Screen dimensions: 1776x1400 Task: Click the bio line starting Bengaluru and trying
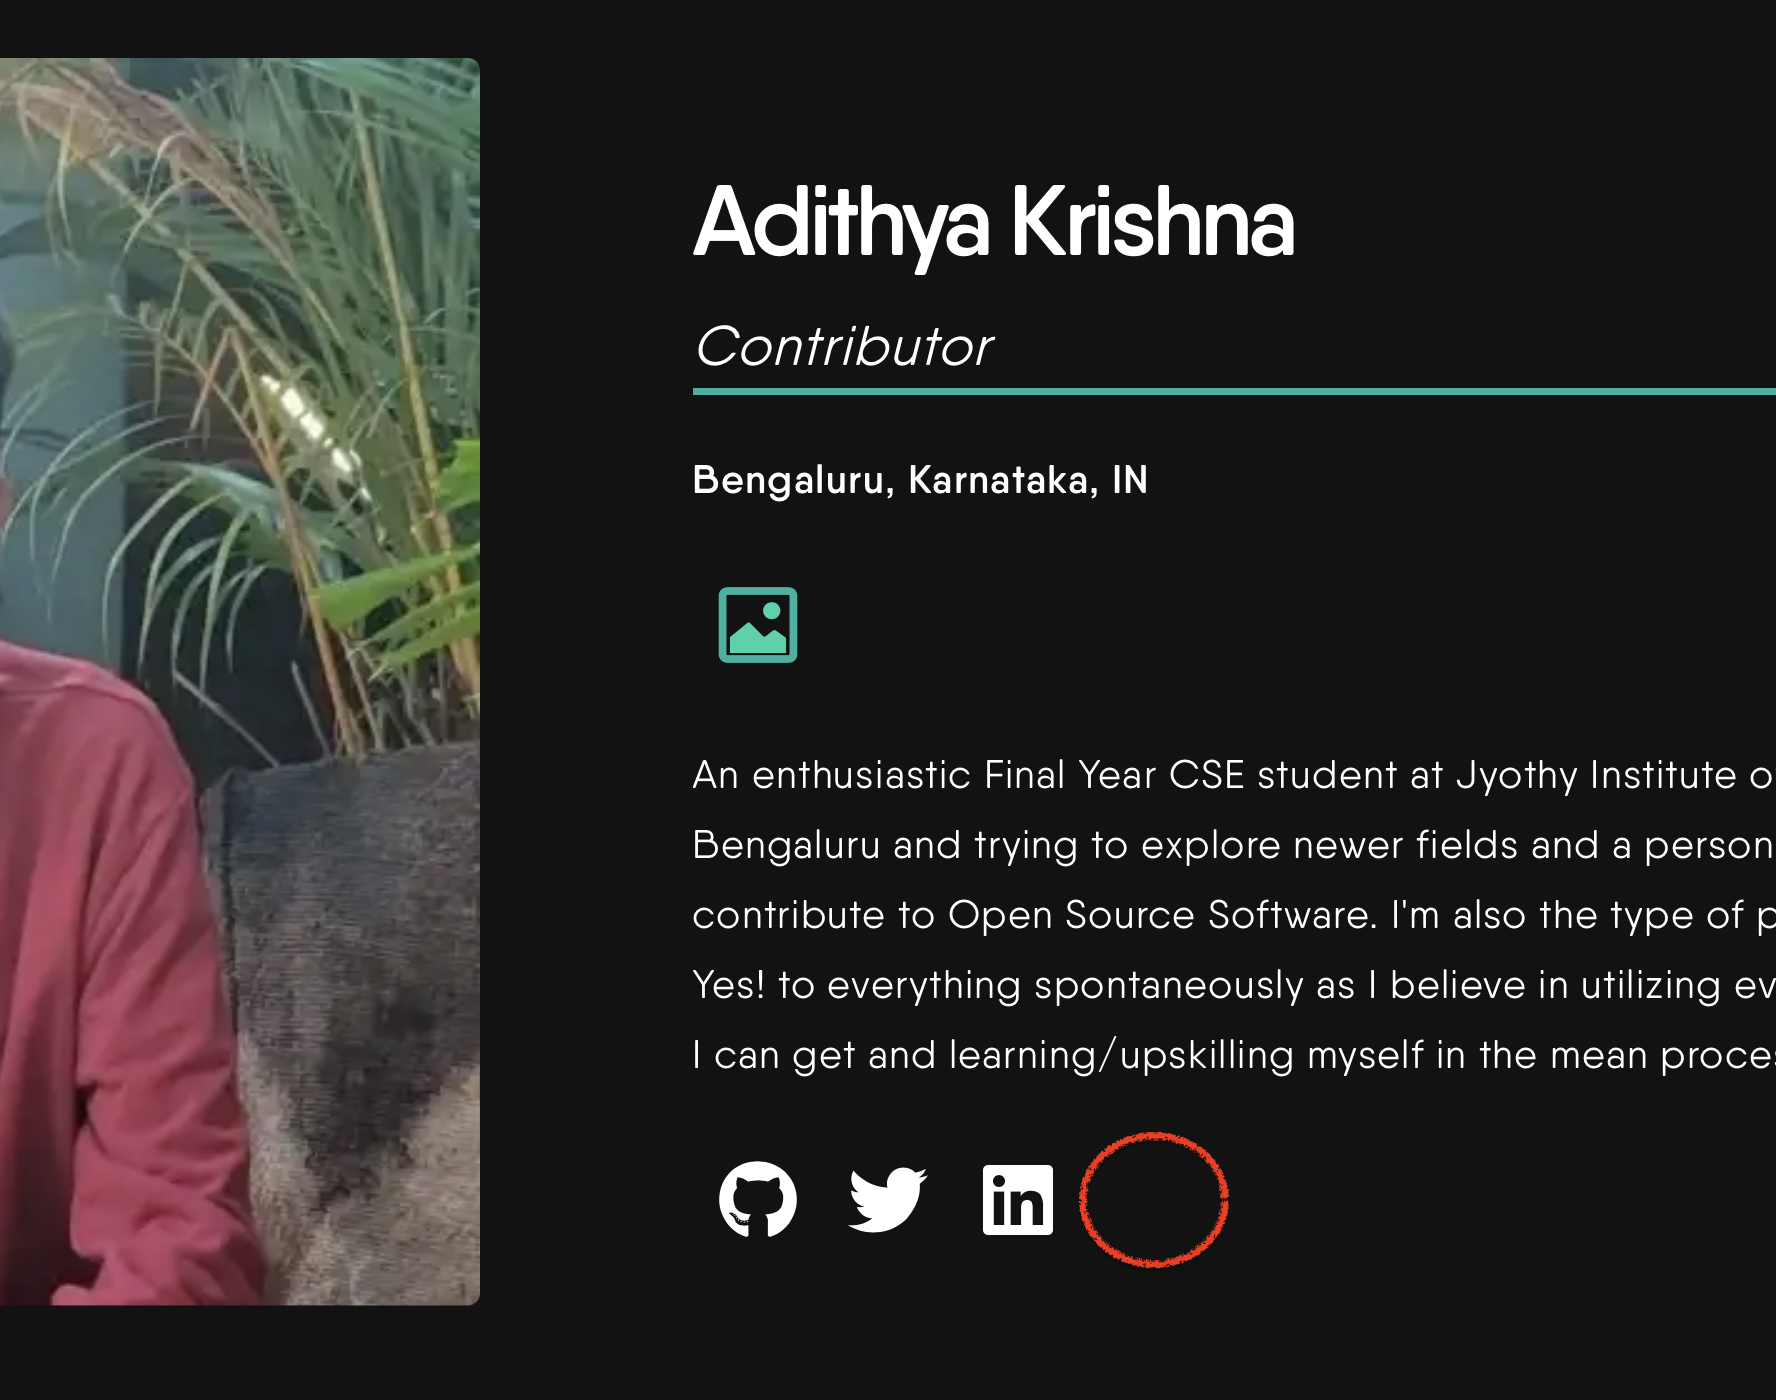click(1234, 845)
